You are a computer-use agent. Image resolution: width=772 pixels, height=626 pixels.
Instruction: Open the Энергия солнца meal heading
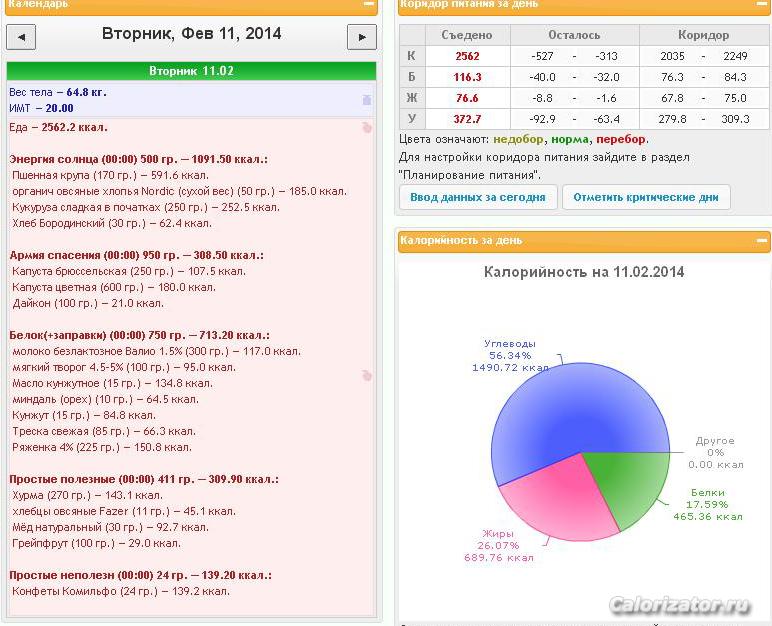(x=138, y=160)
